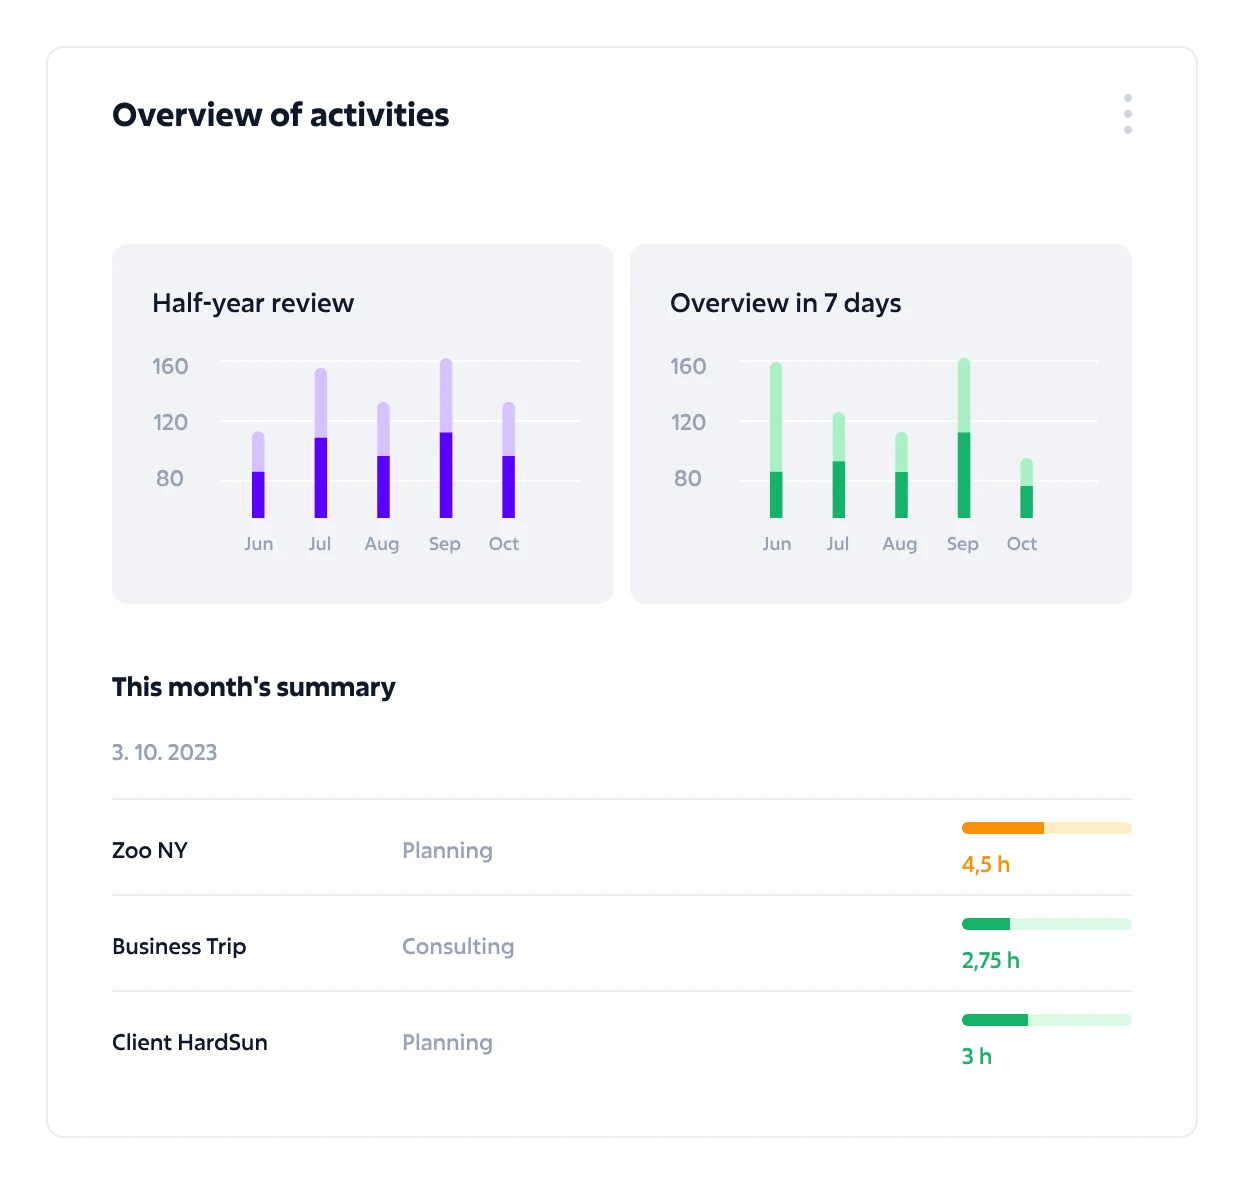1244x1184 pixels.
Task: Click the 4,5 h duration value
Action: tap(986, 864)
